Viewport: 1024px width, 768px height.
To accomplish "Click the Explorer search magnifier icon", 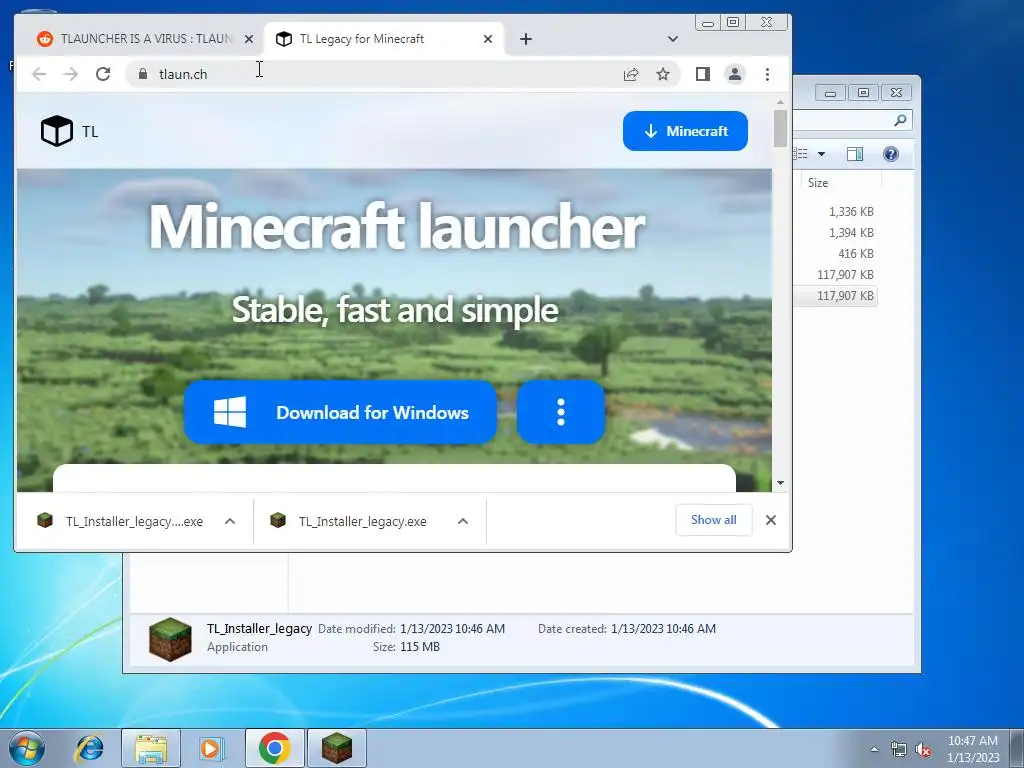I will (901, 120).
